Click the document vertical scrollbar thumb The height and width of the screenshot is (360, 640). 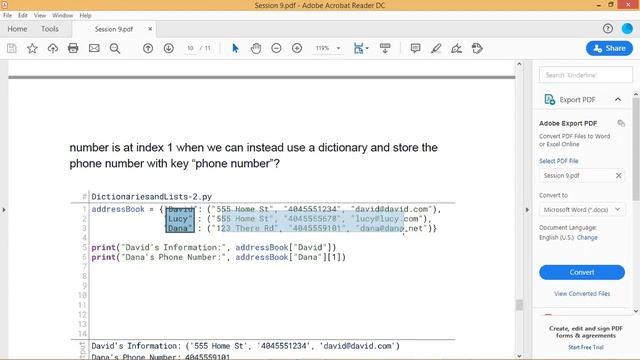pos(519,305)
